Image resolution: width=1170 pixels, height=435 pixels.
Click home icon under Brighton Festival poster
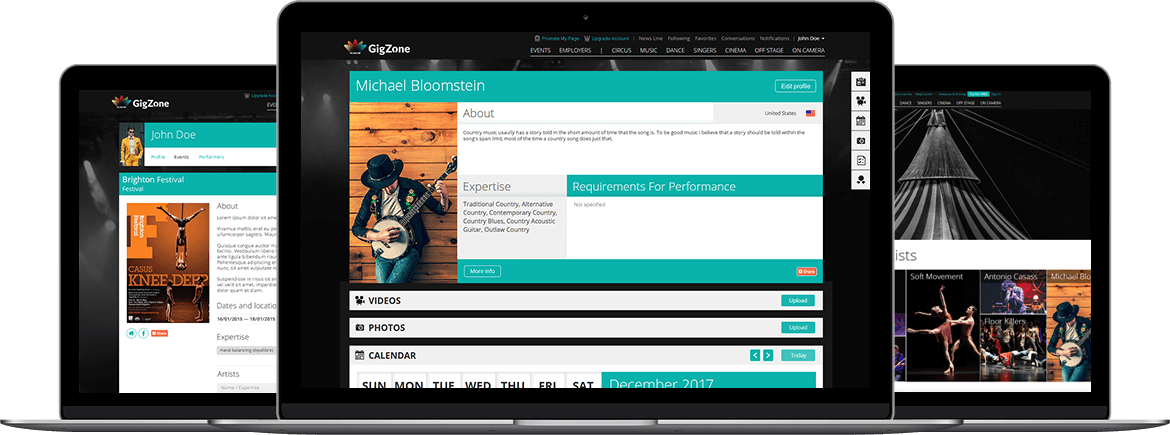click(x=131, y=334)
